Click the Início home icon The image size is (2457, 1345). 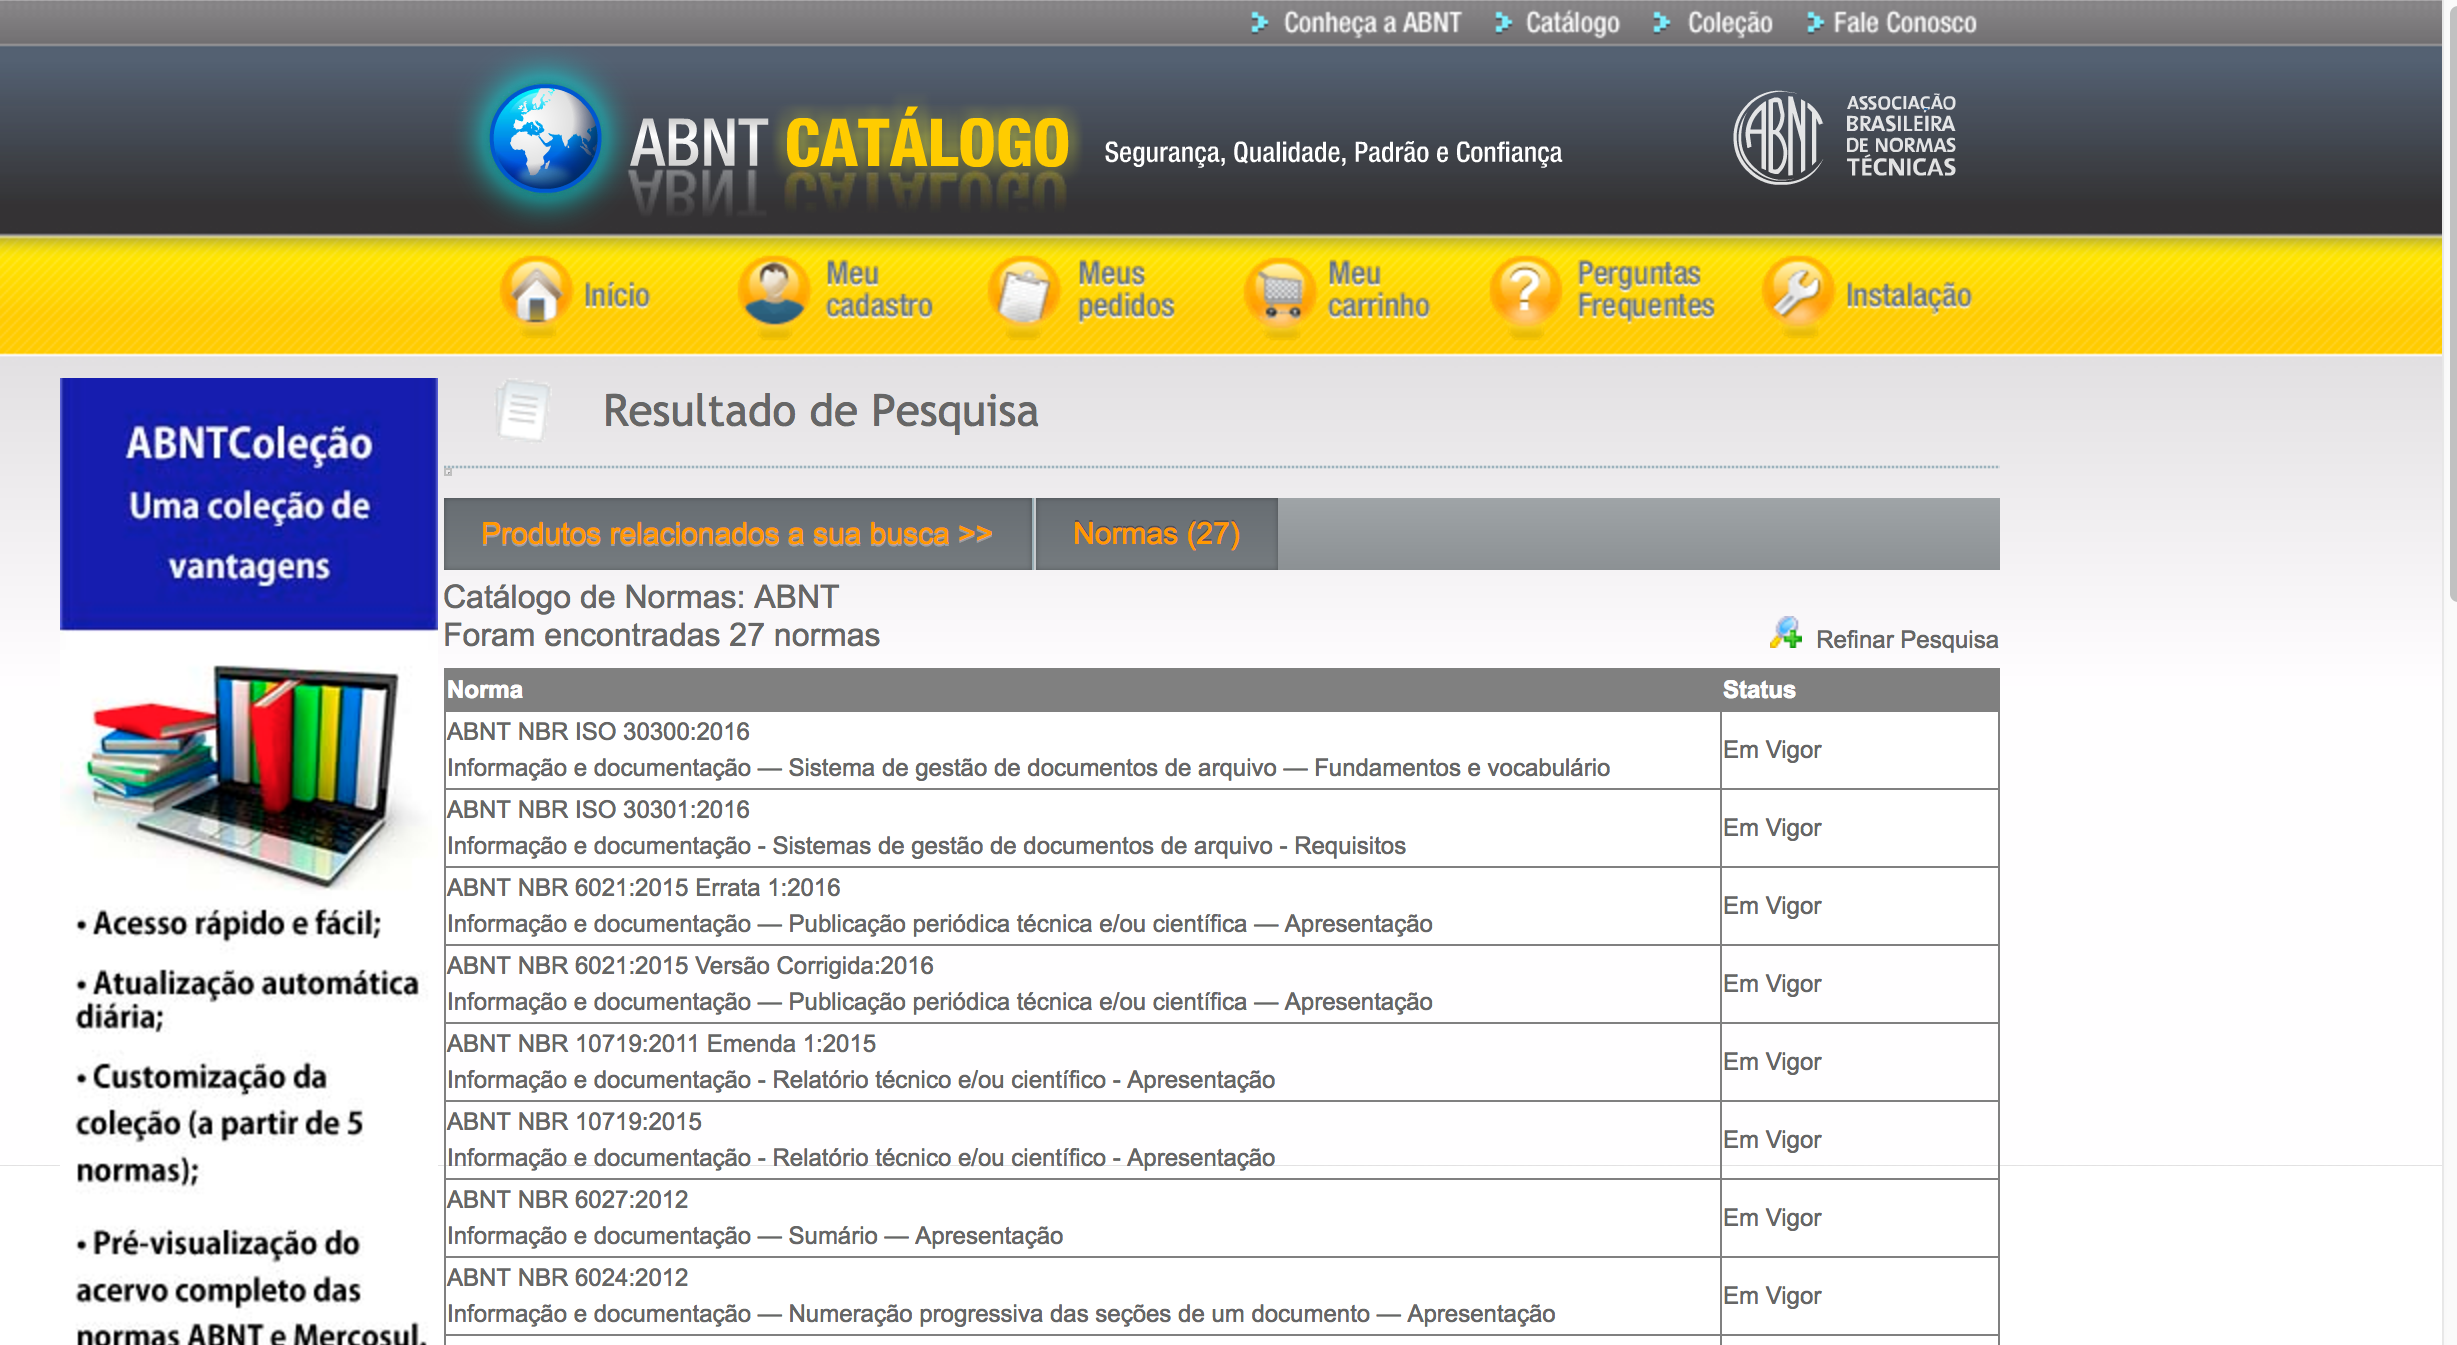[536, 293]
